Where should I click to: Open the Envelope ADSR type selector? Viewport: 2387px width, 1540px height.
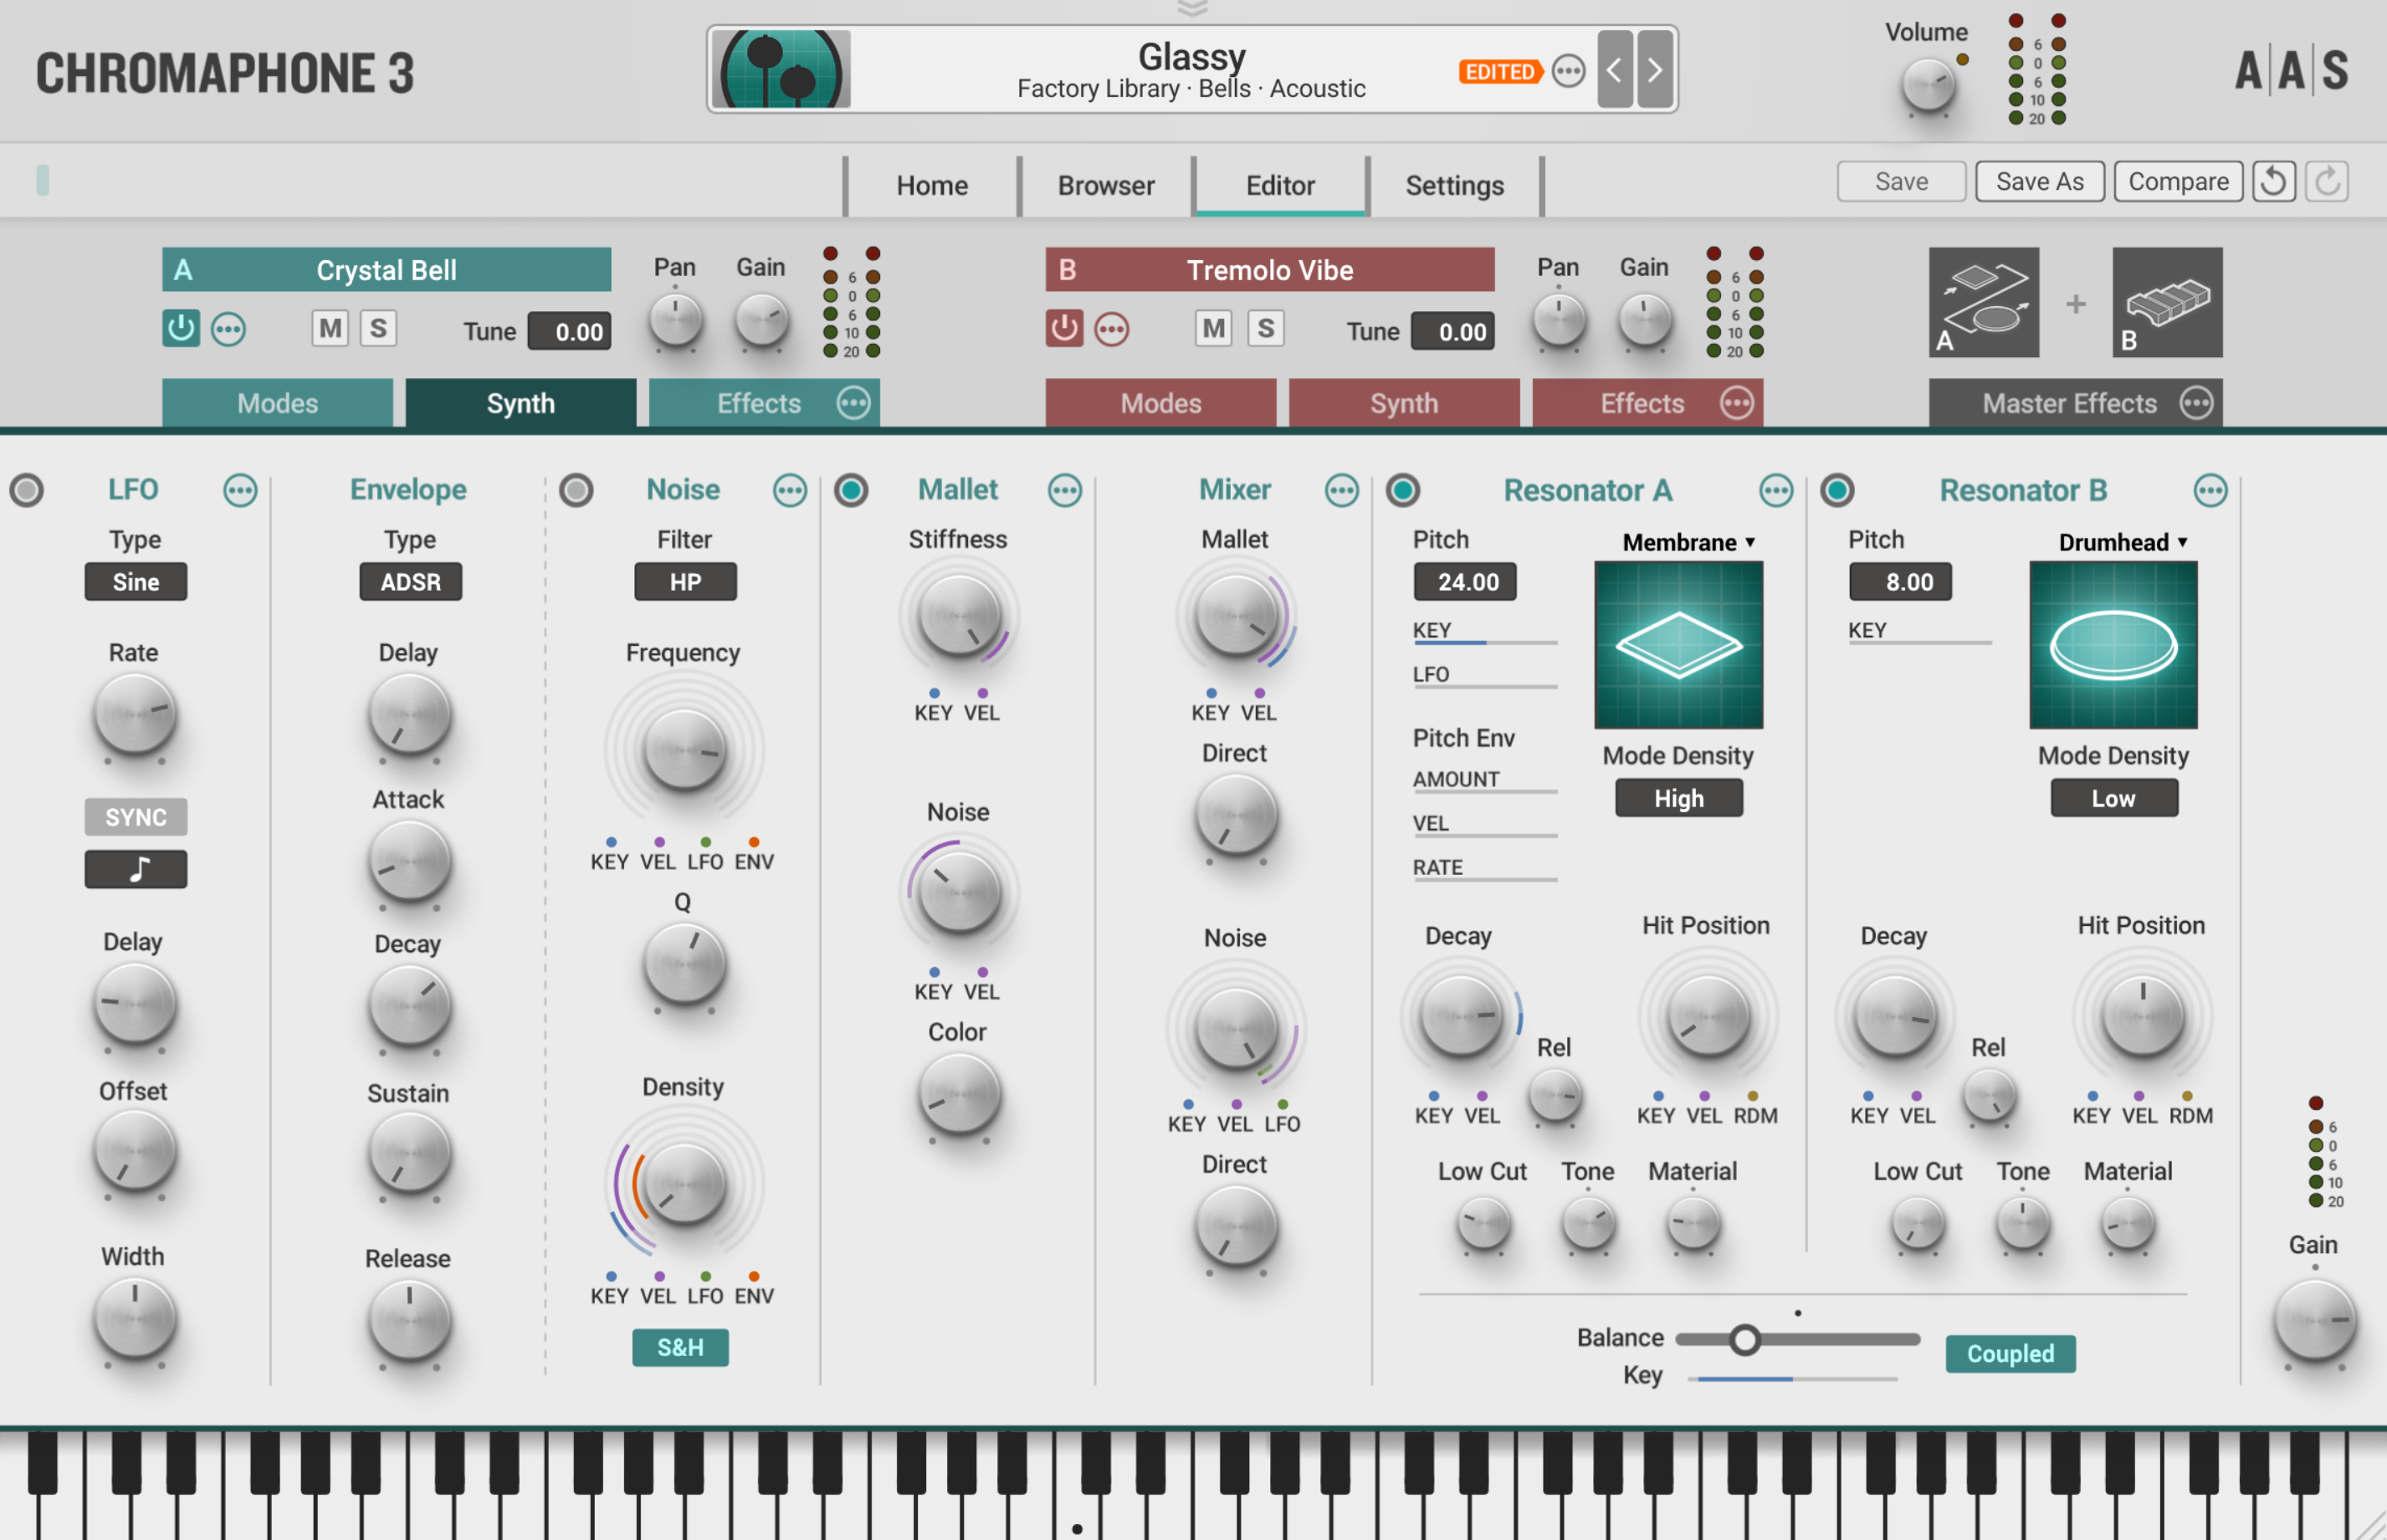(410, 581)
